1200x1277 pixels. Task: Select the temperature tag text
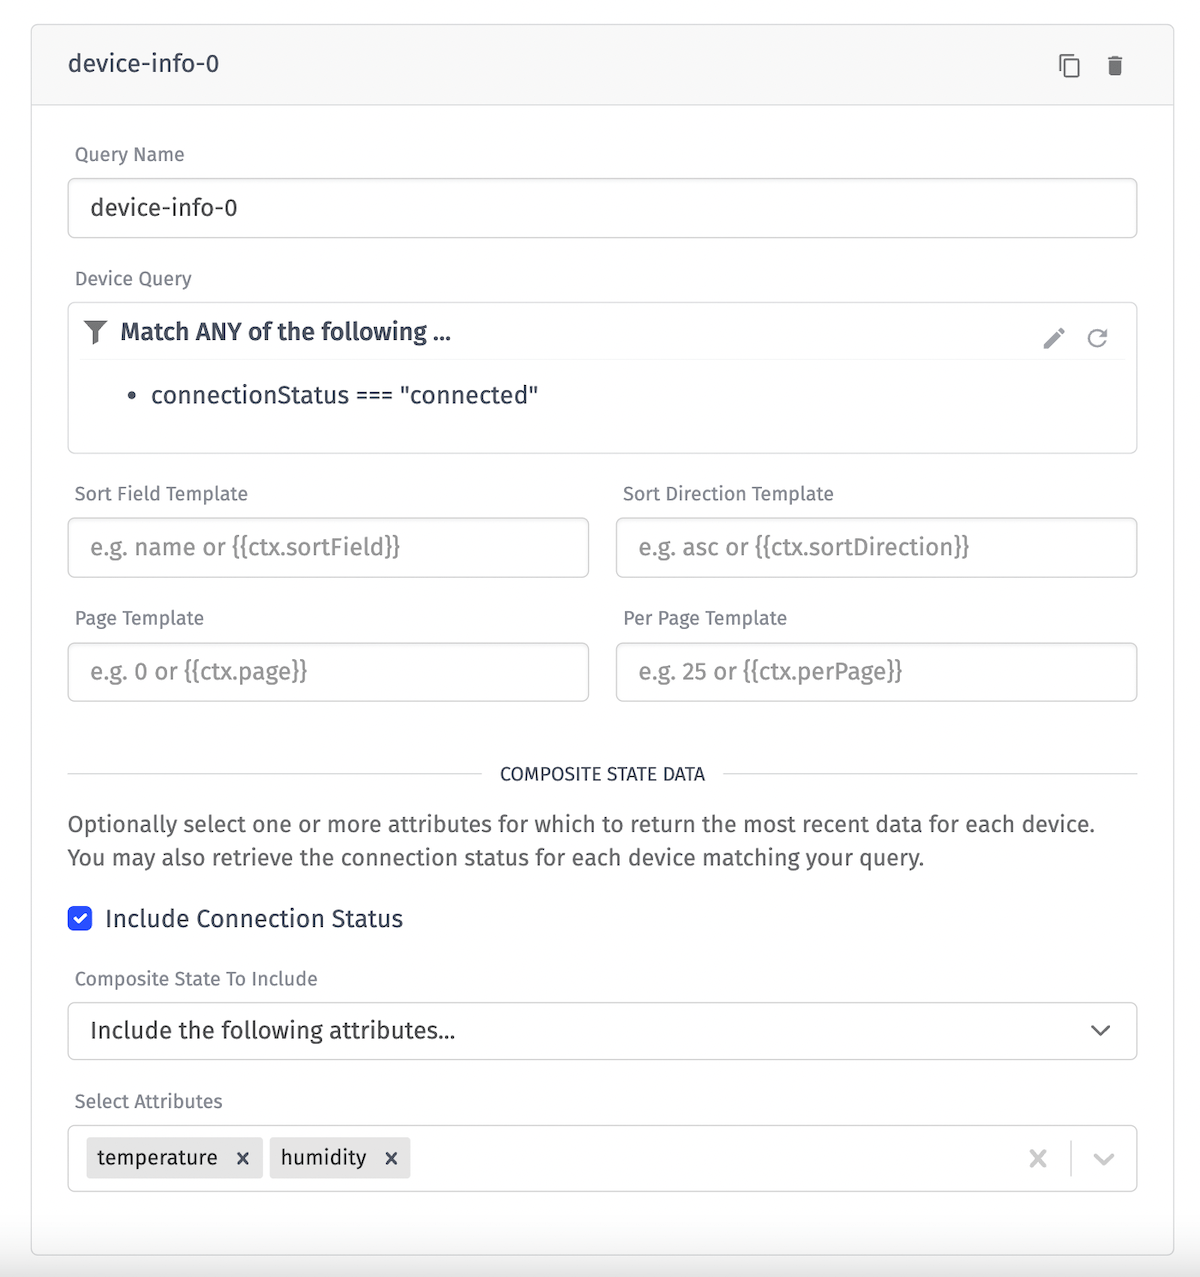(x=157, y=1158)
